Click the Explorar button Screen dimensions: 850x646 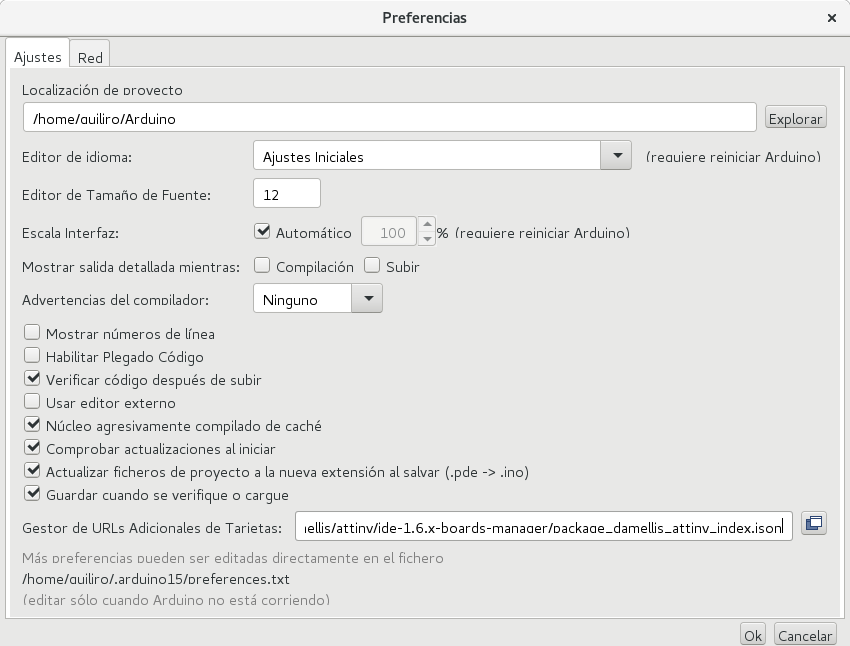(x=795, y=117)
